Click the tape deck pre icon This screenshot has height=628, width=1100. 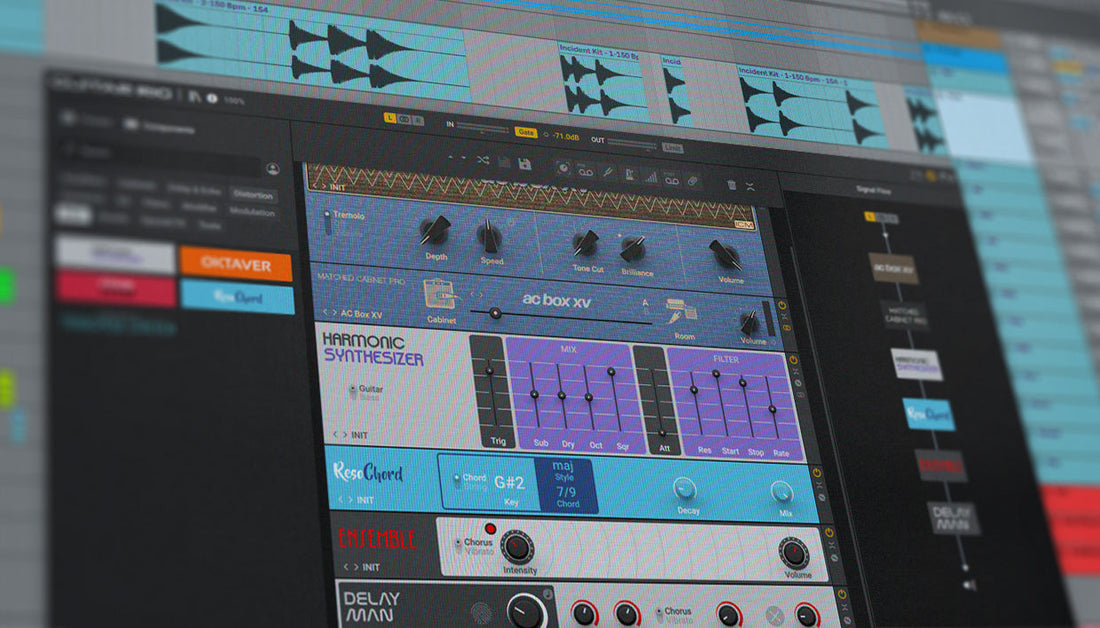(585, 171)
